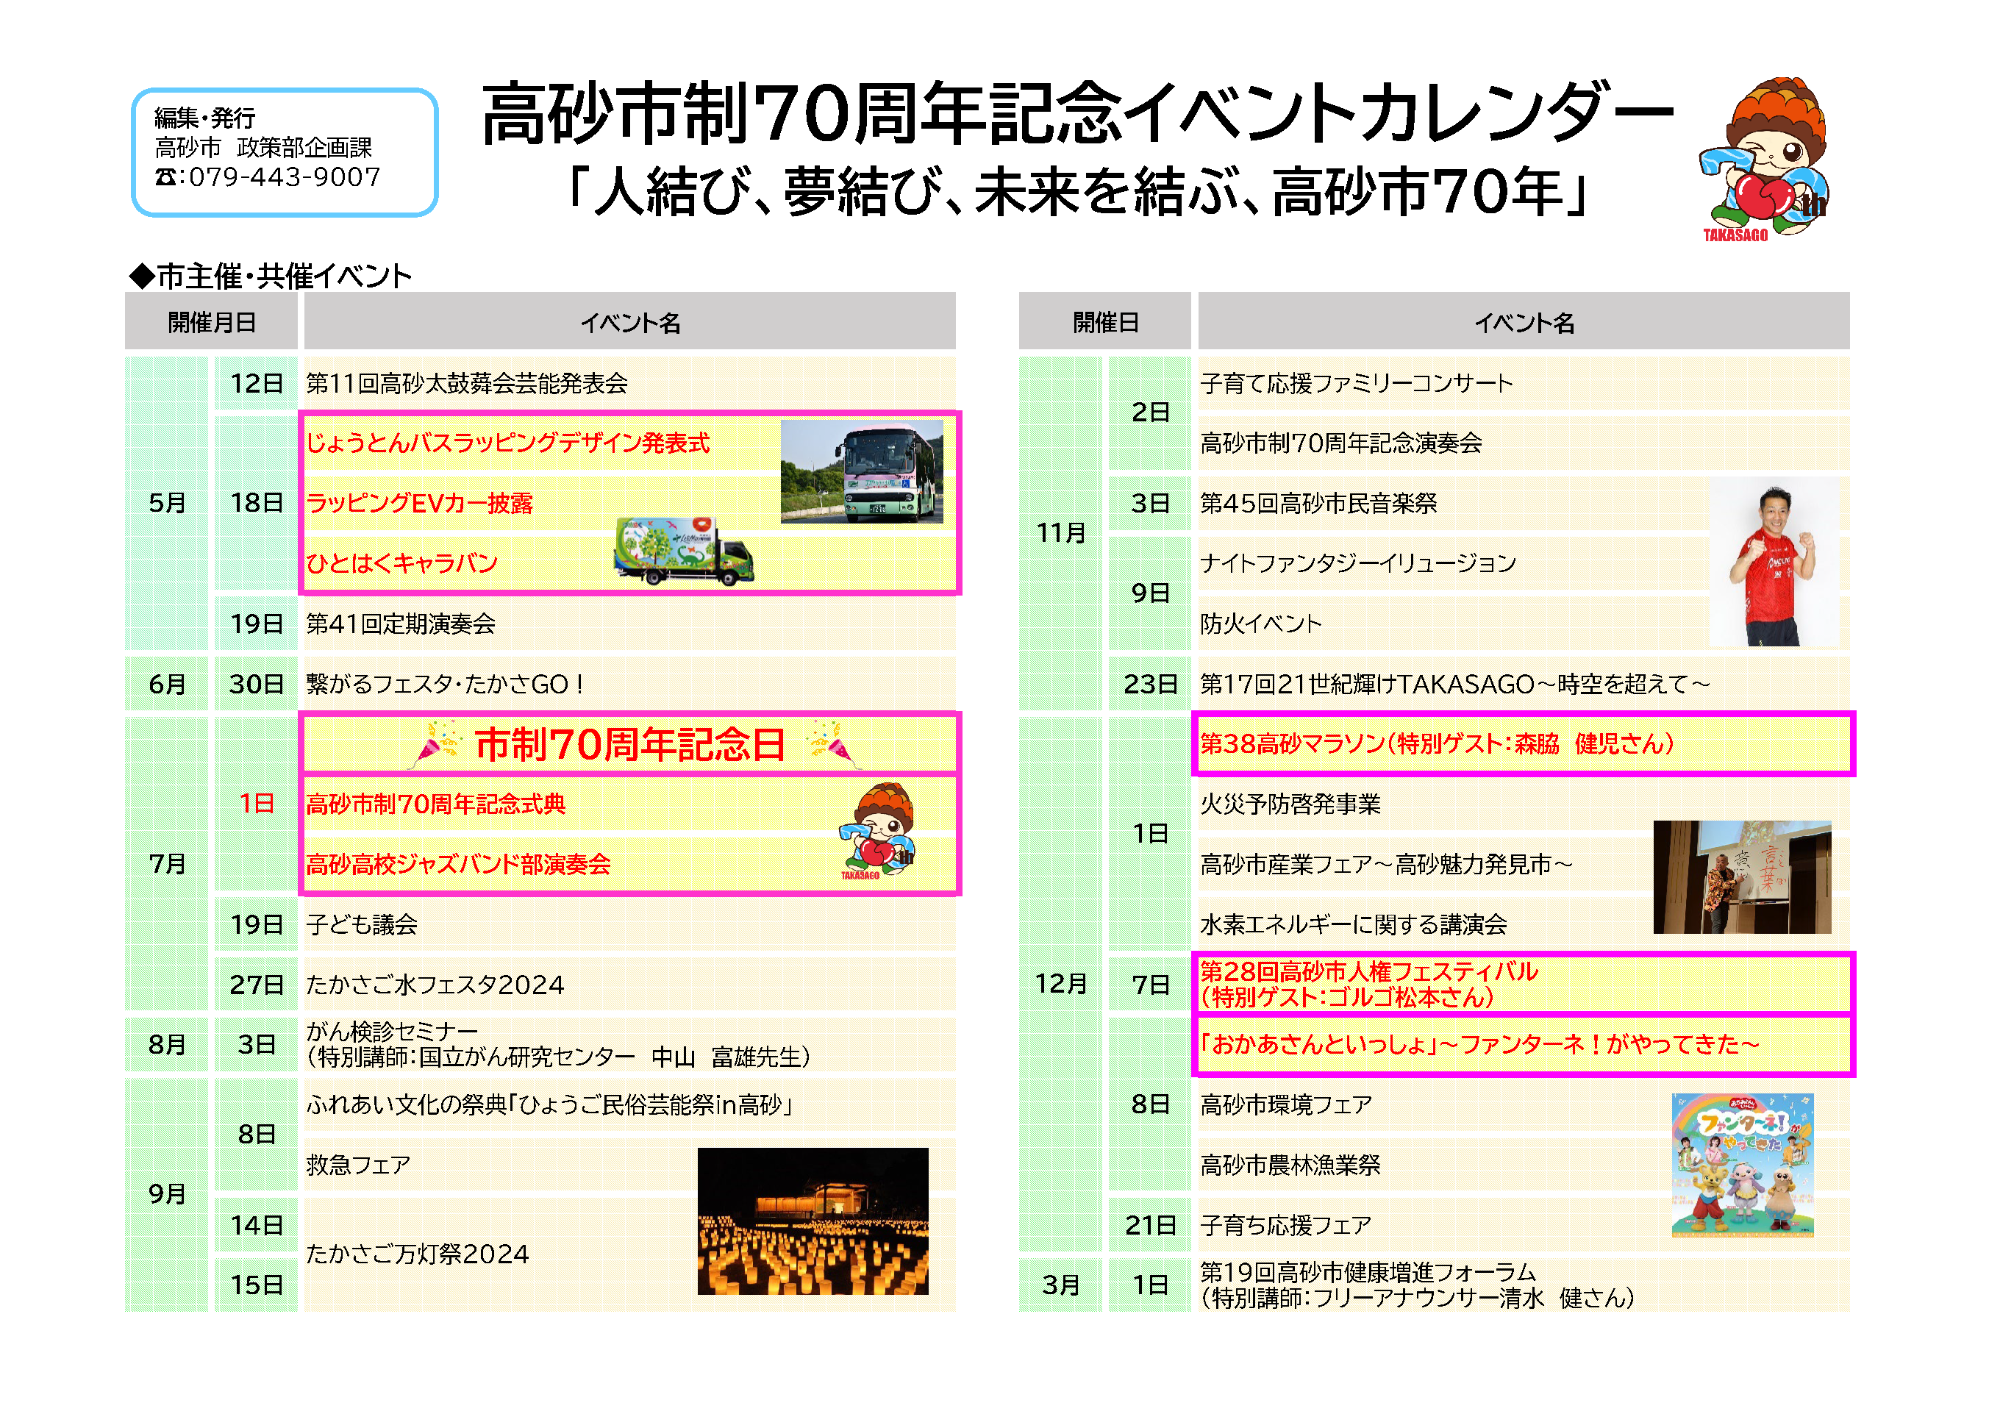Viewport: 2000px width, 1414px height.
Task: Click the red 1日 date in July
Action: click(256, 804)
